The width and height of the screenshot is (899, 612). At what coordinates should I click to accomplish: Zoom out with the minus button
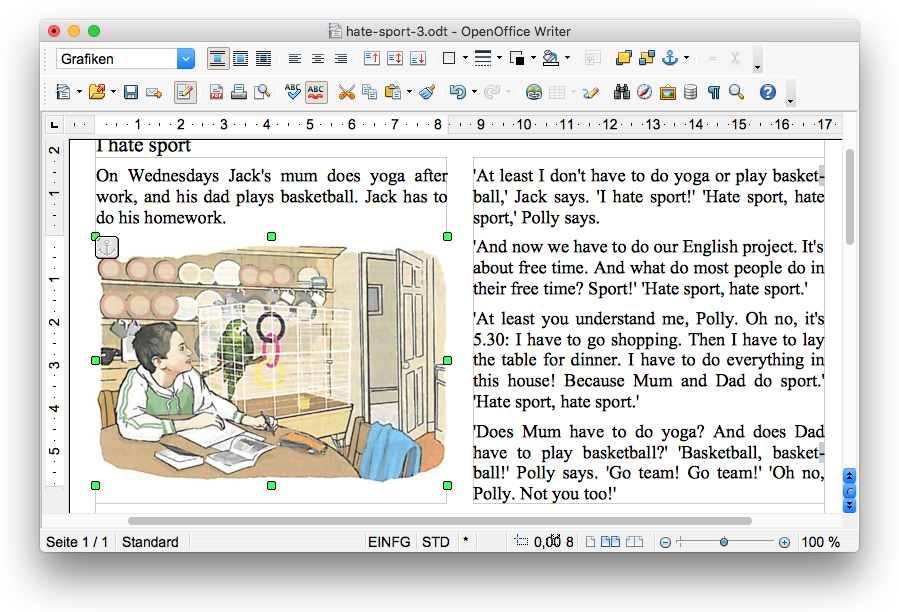click(665, 542)
